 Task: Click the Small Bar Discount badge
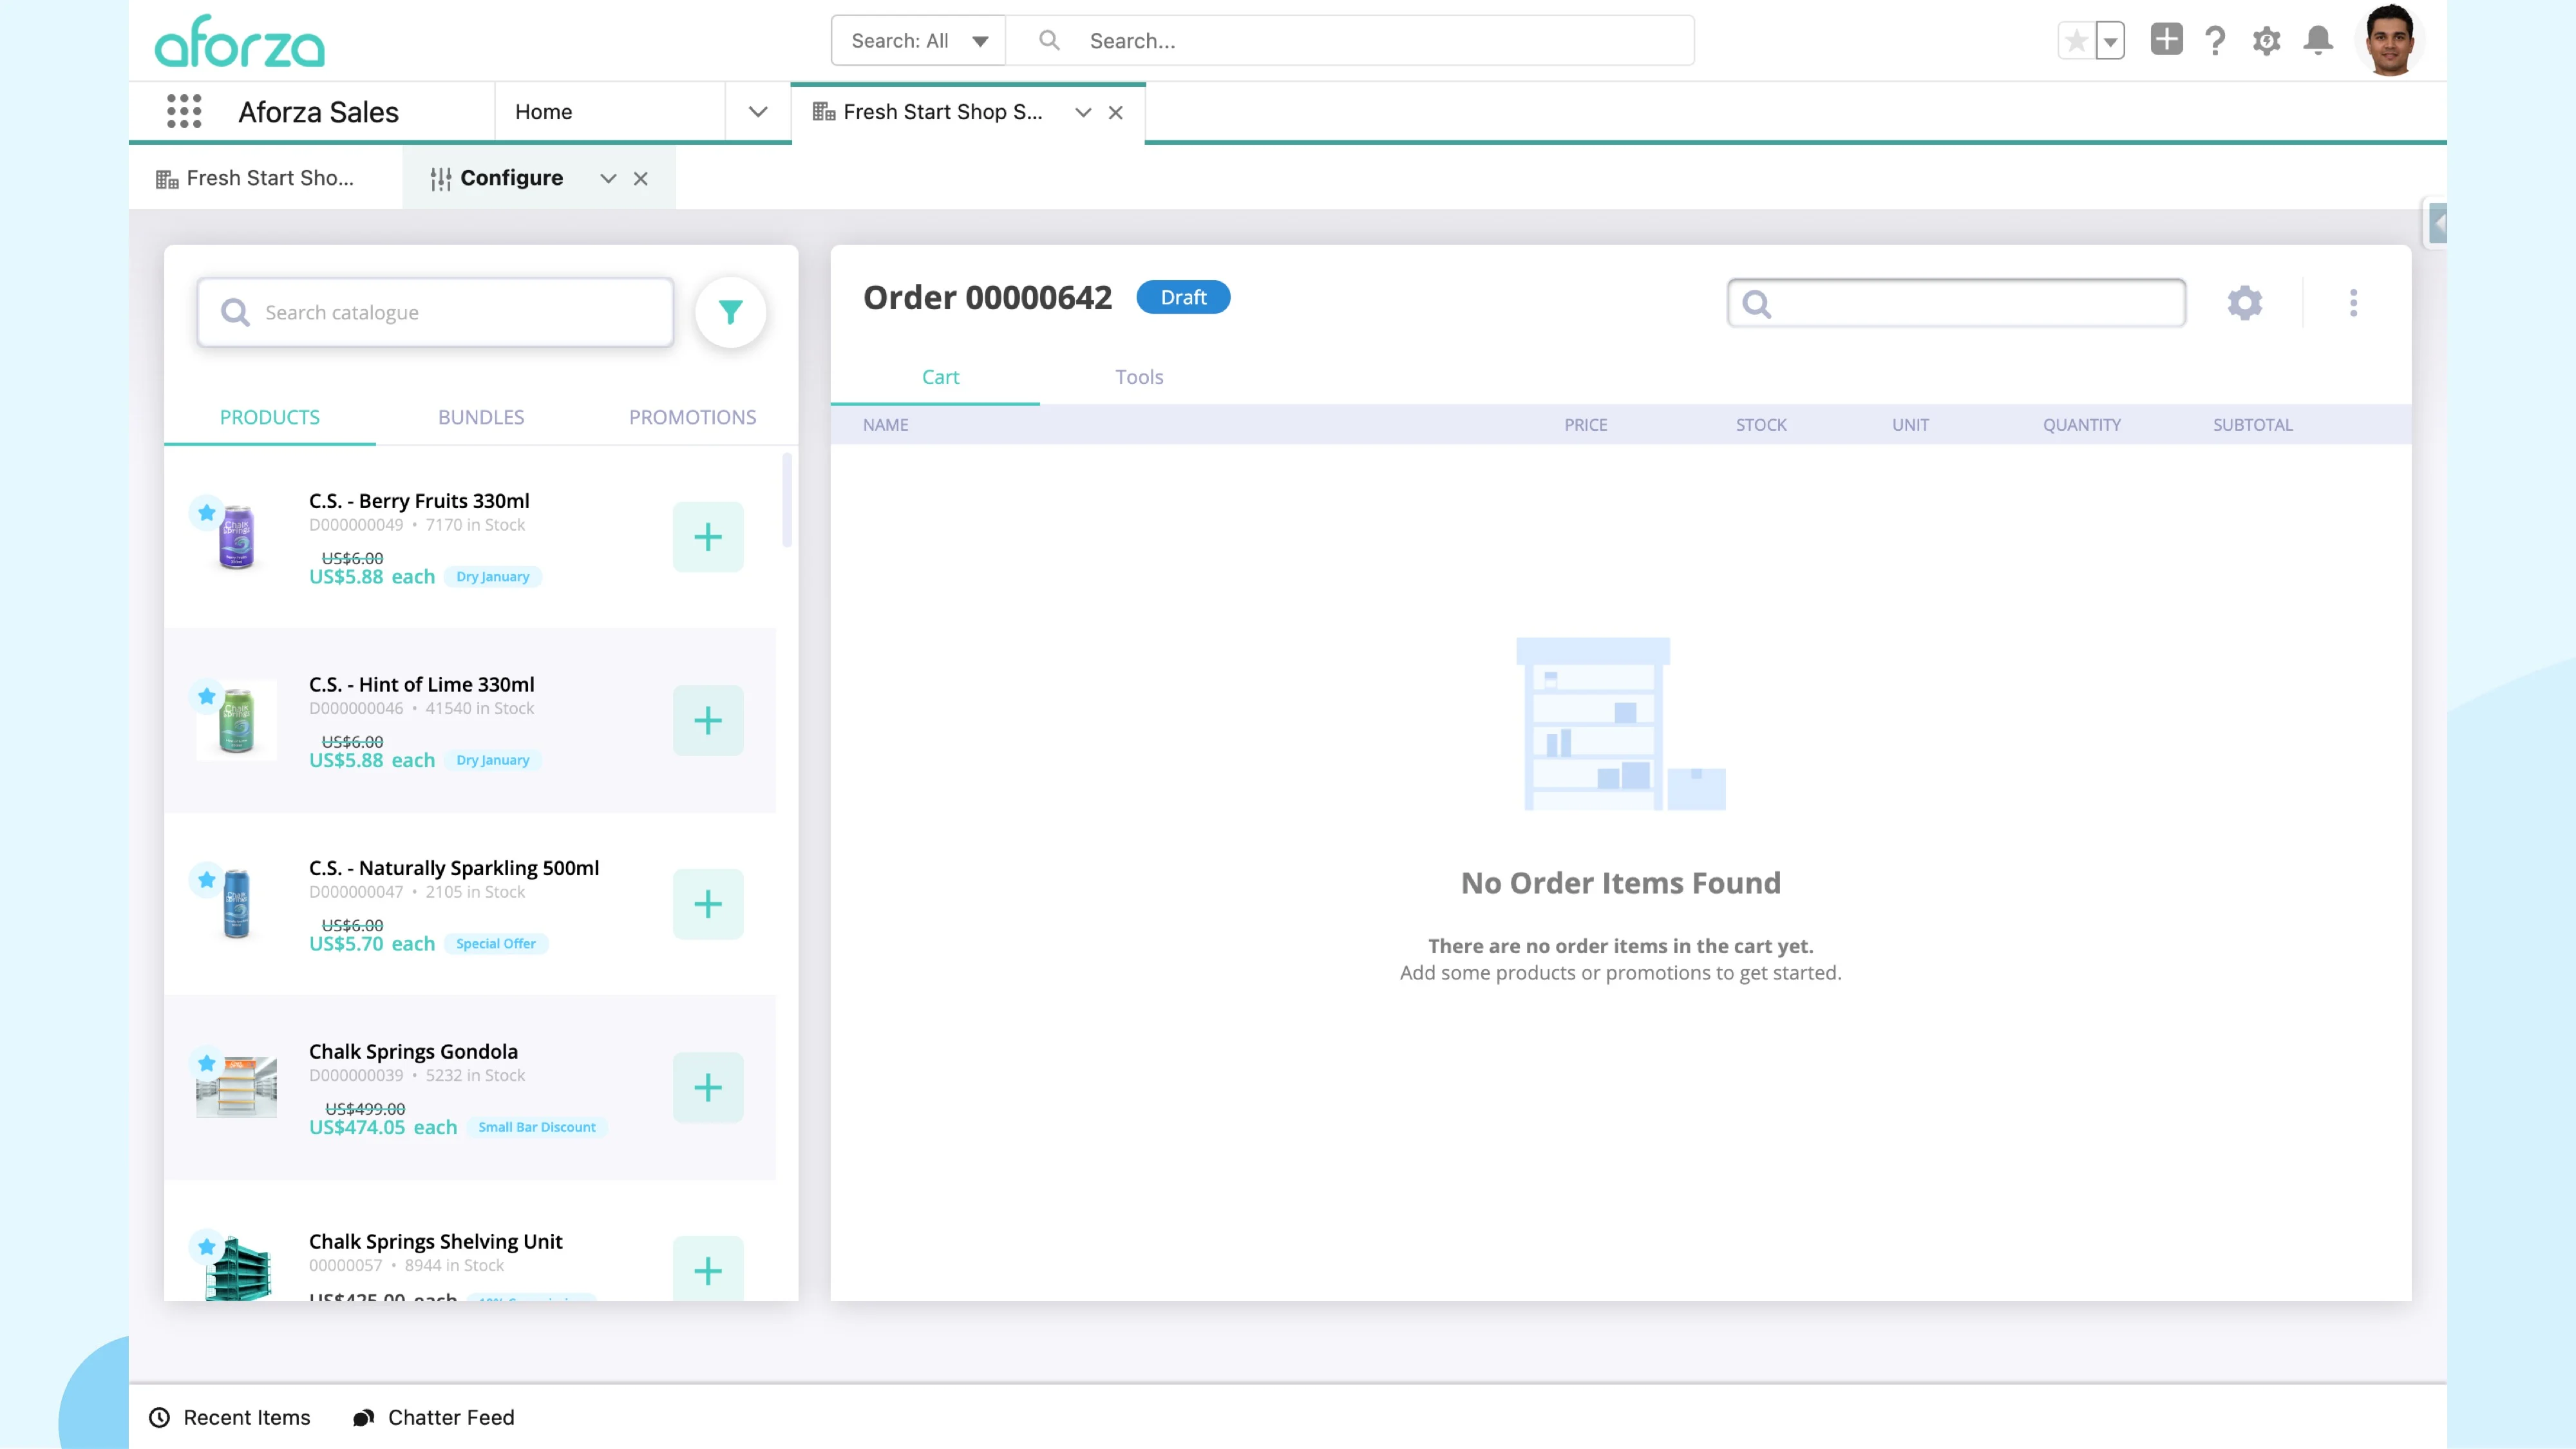tap(537, 1127)
